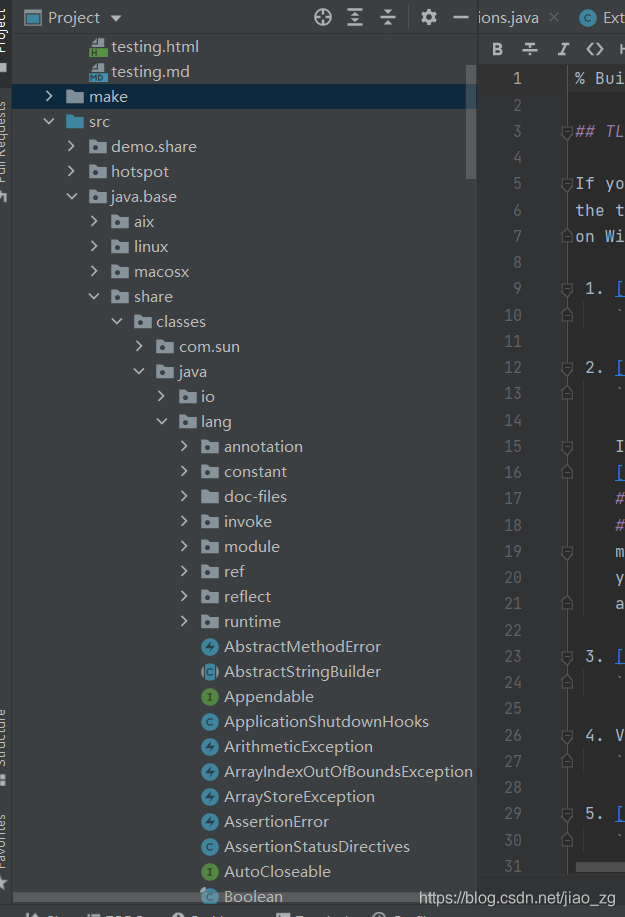
Task: Toggle fold marker at editor line 9
Action: click(x=567, y=289)
